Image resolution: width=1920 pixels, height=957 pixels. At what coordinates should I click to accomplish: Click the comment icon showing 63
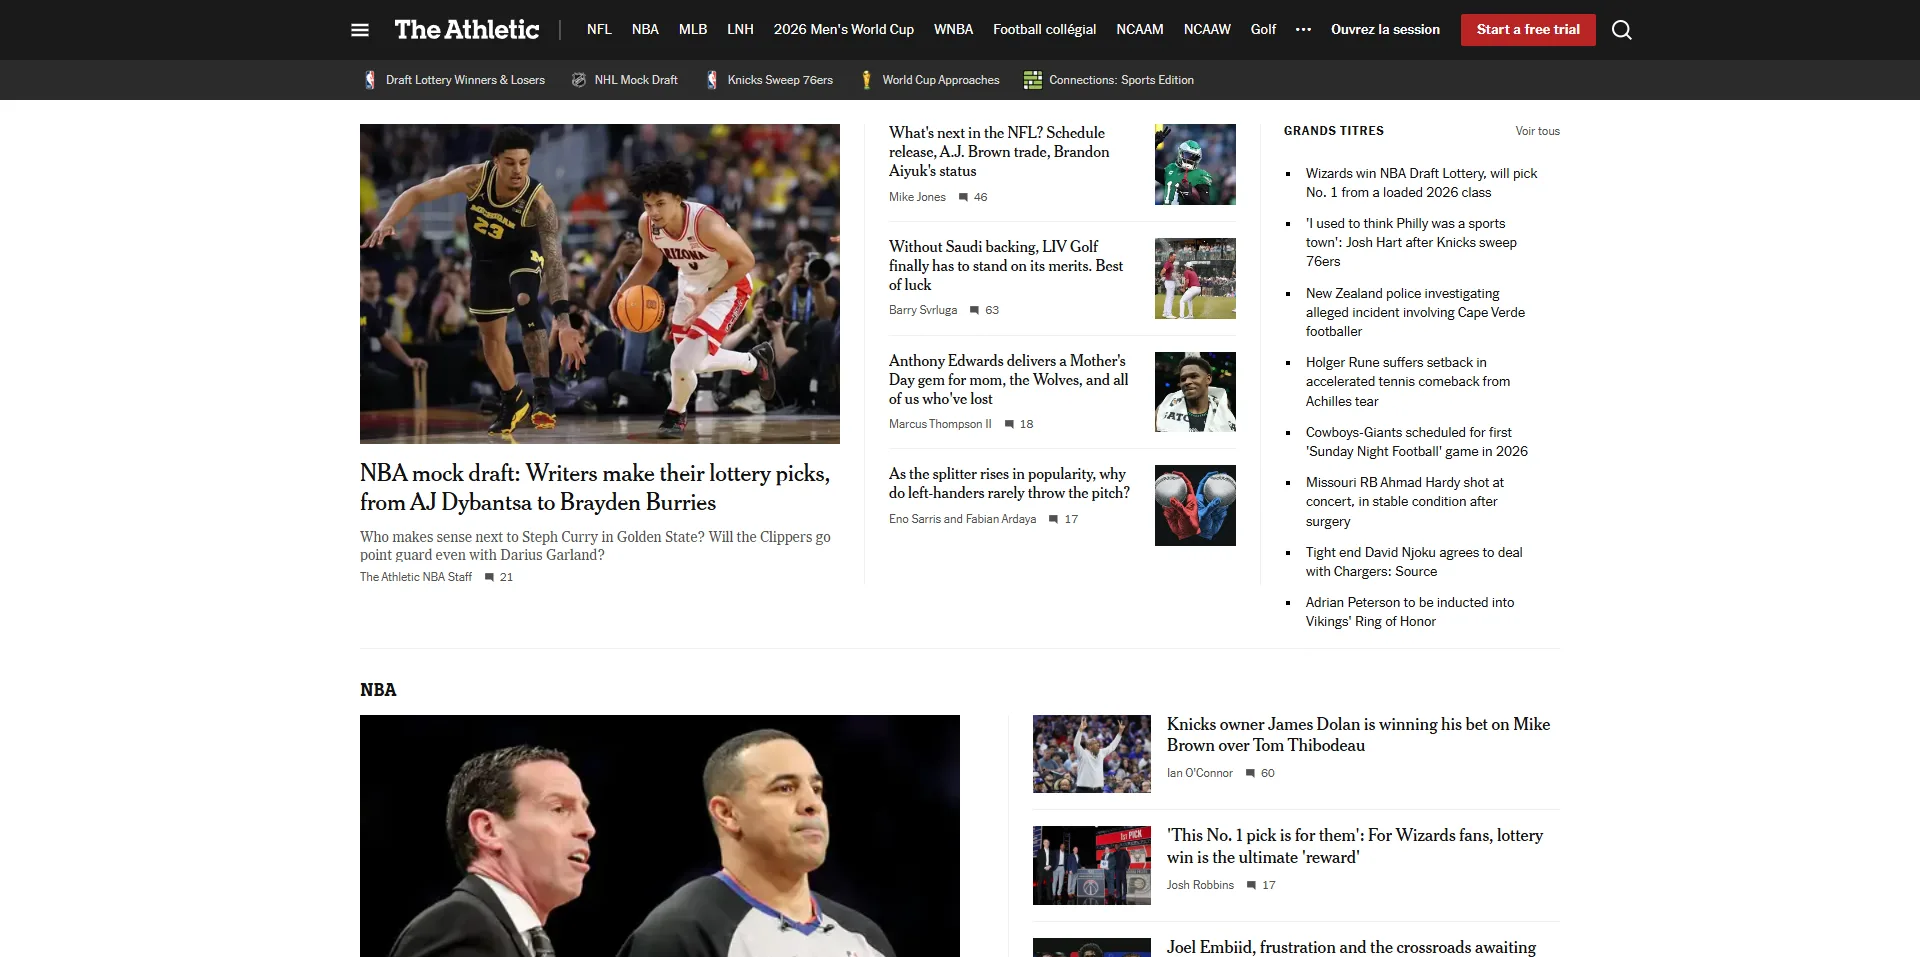tap(974, 310)
